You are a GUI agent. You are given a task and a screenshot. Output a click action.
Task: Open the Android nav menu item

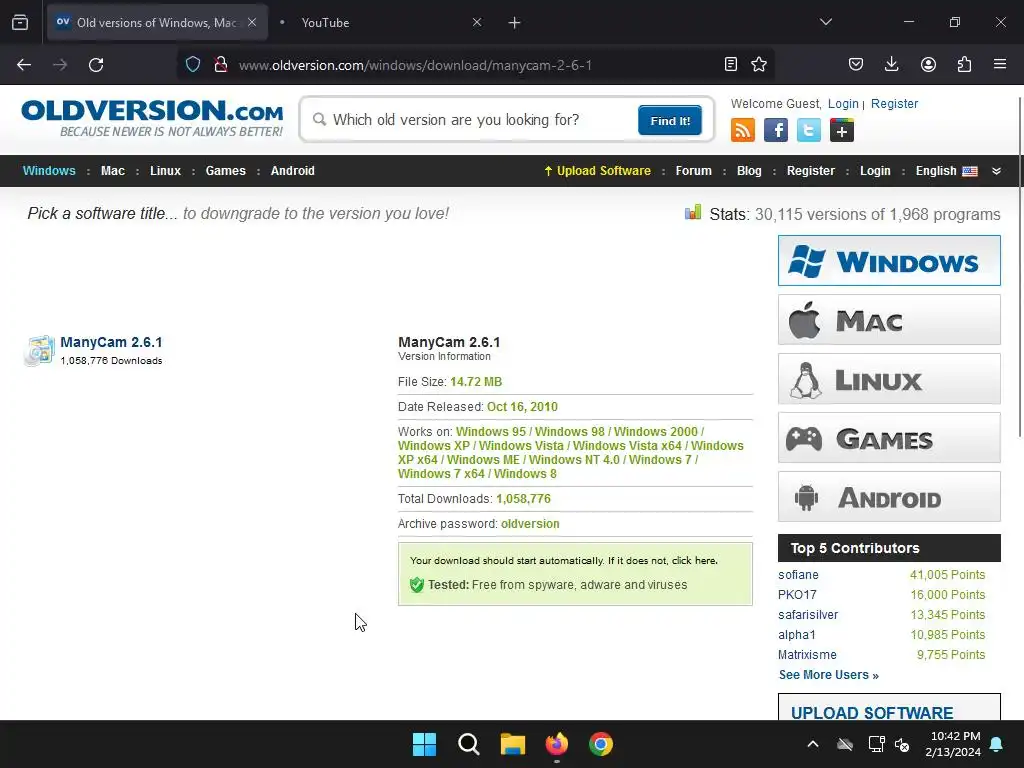point(293,170)
